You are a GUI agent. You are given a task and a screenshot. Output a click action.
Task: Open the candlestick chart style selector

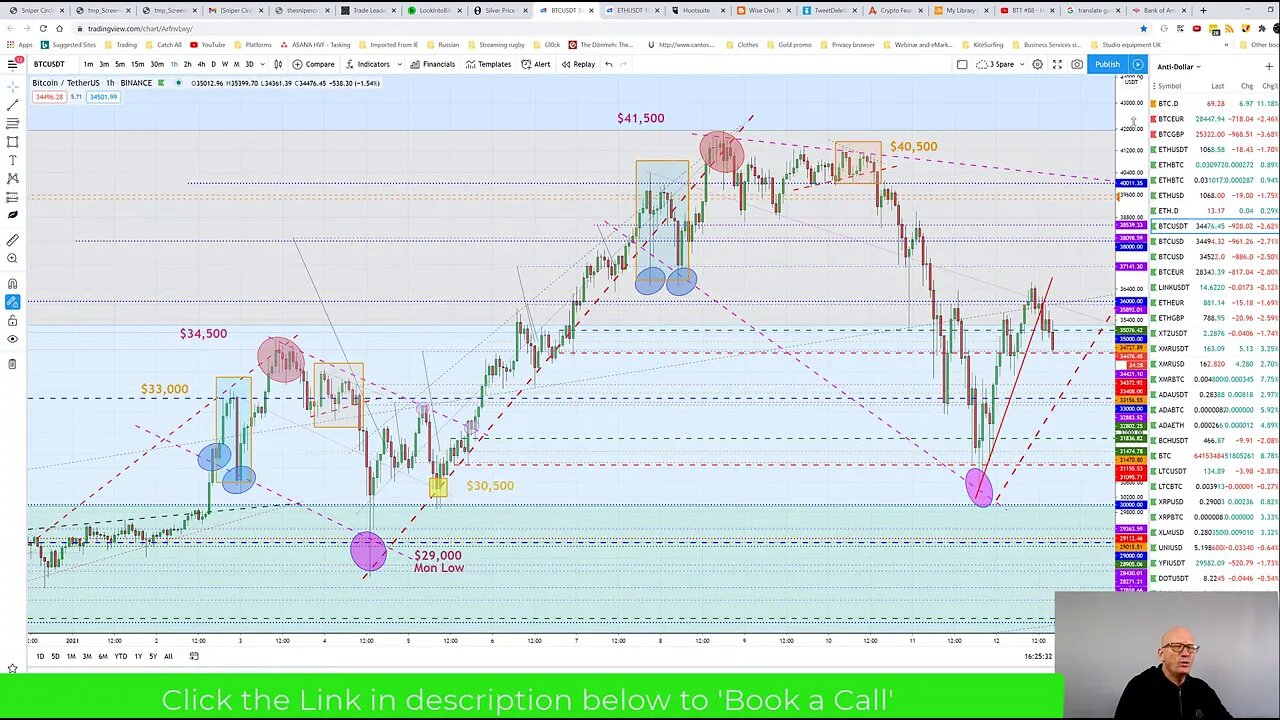277,64
